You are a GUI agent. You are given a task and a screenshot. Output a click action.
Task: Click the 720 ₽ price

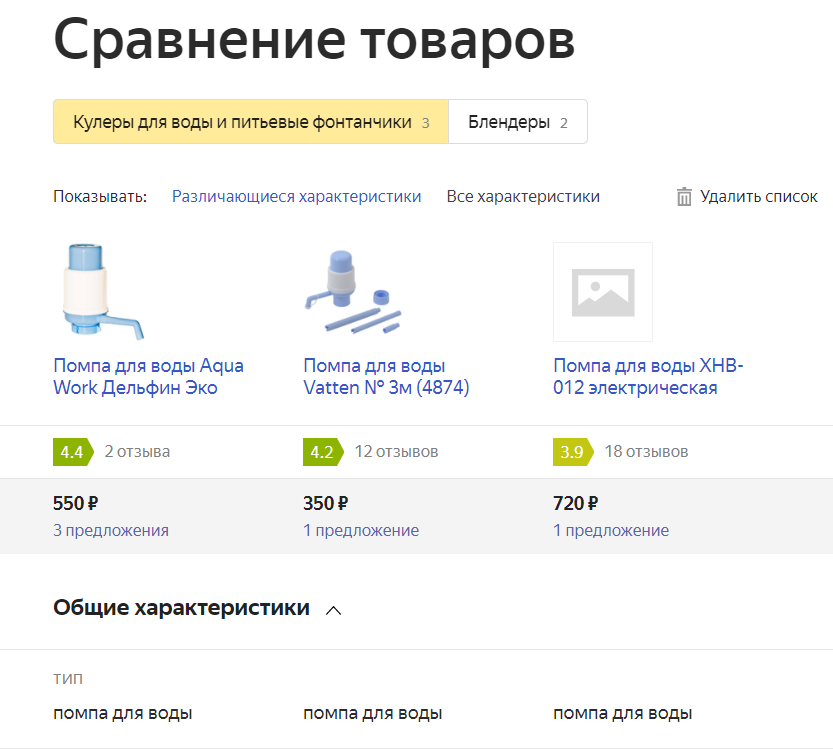point(575,503)
